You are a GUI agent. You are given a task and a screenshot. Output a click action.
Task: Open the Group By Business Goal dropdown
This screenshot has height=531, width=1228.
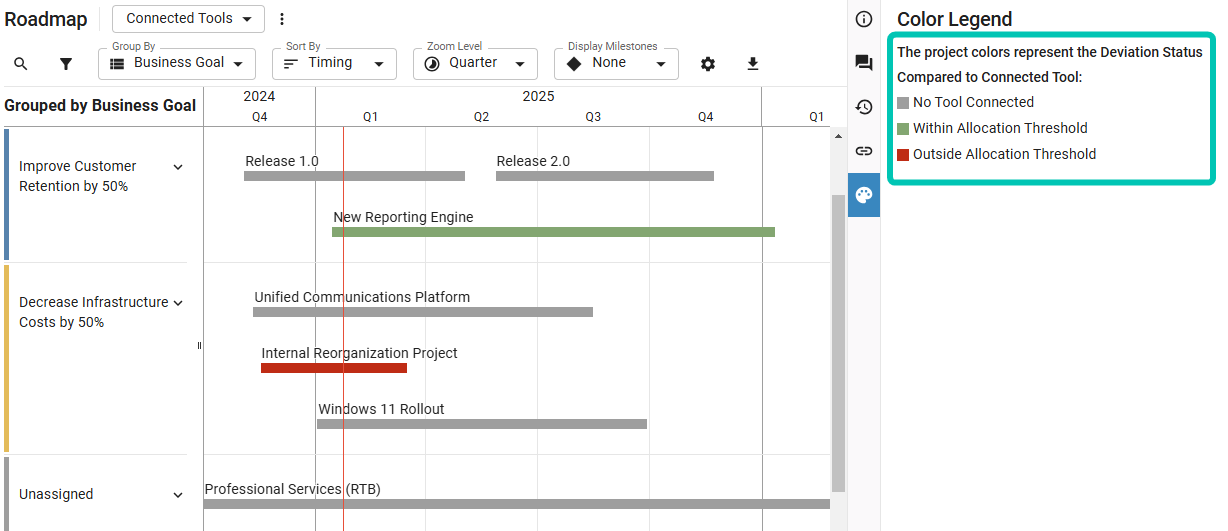coord(177,63)
